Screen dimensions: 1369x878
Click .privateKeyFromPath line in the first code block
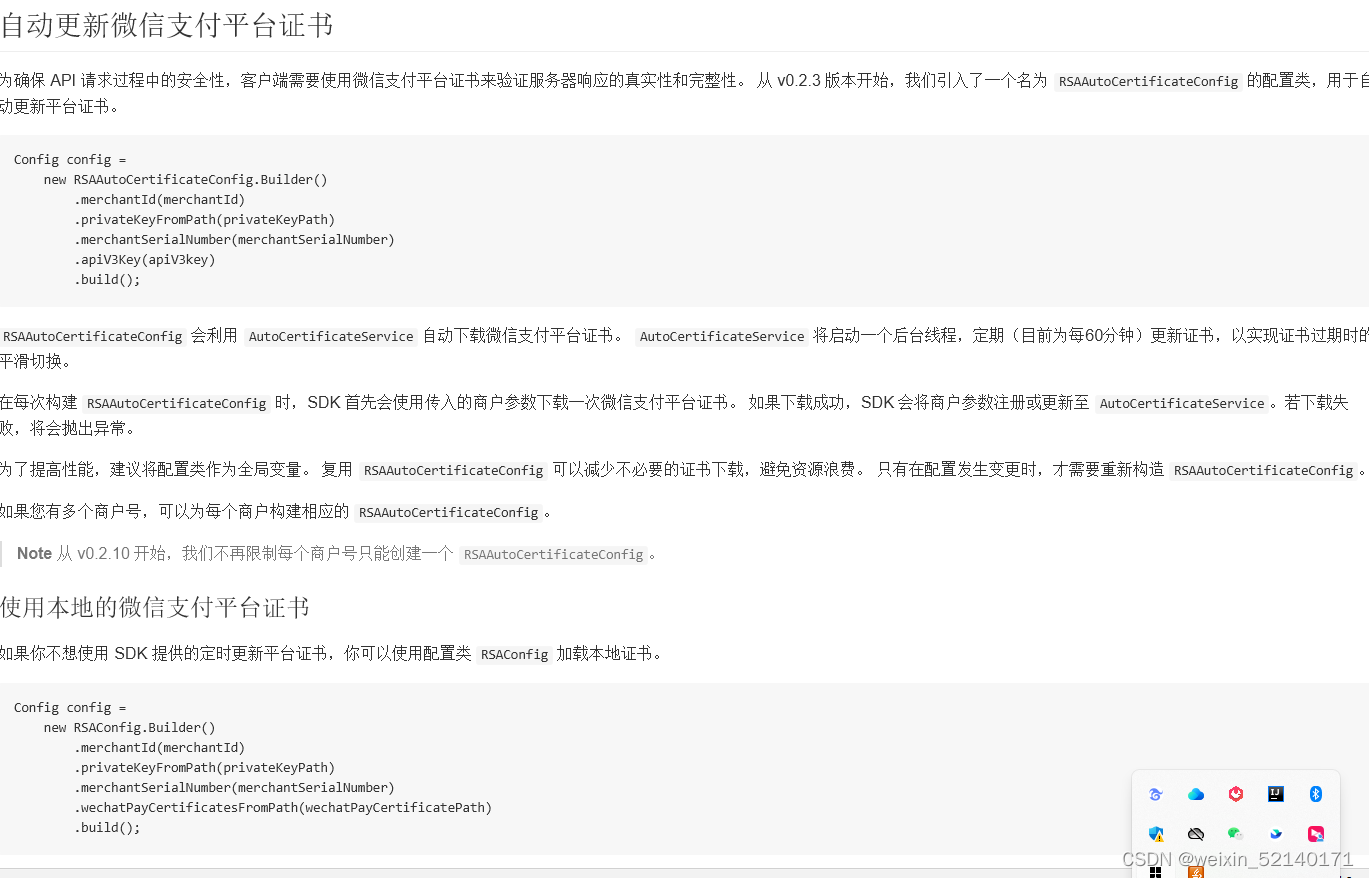[x=204, y=220]
